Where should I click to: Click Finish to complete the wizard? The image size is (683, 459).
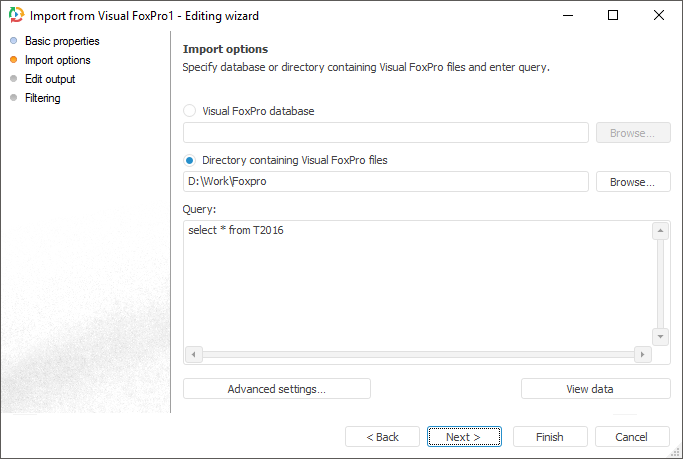pyautogui.click(x=549, y=437)
